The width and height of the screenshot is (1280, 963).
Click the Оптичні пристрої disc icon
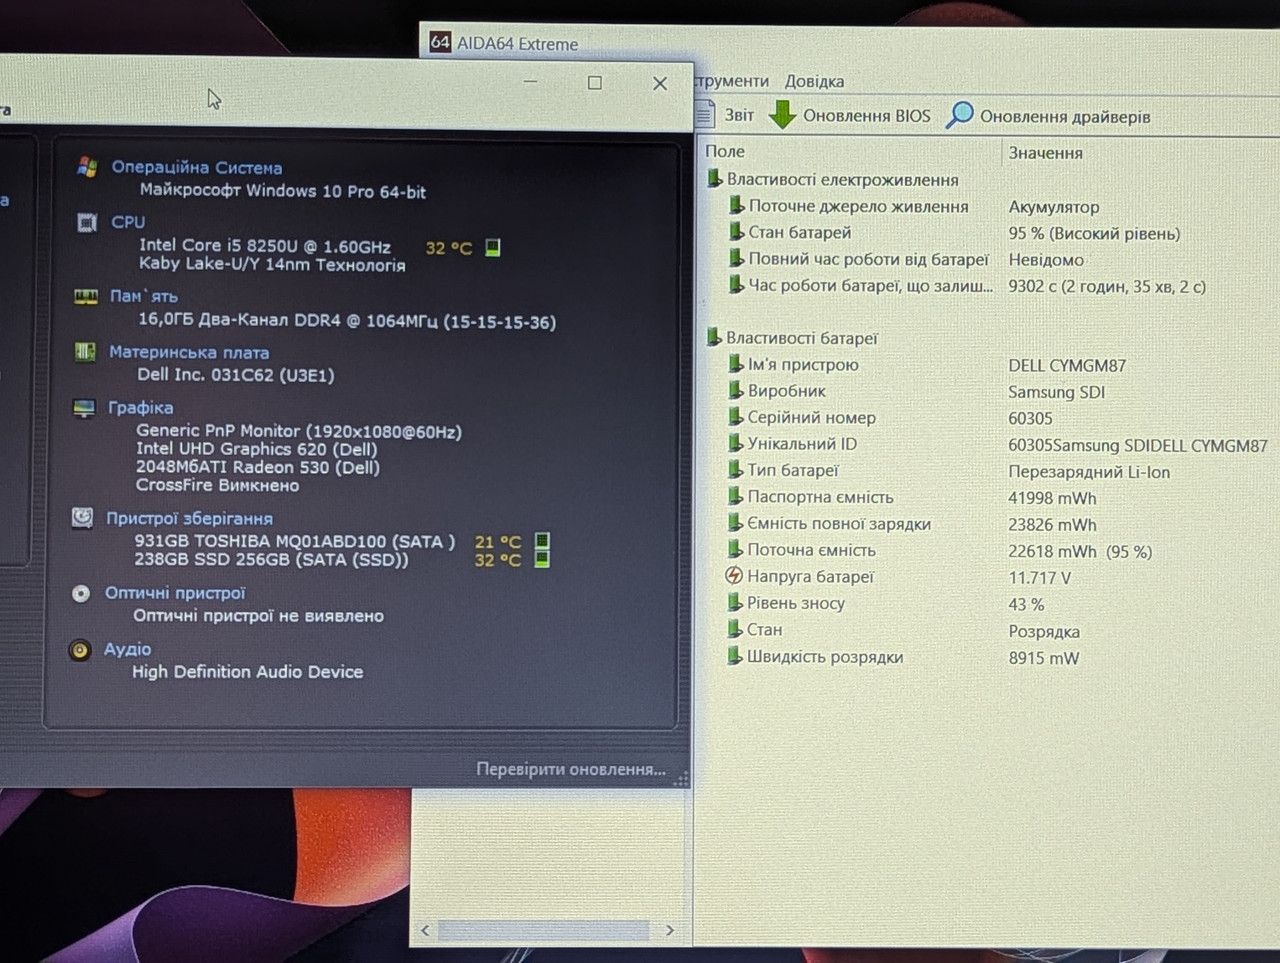(81, 593)
